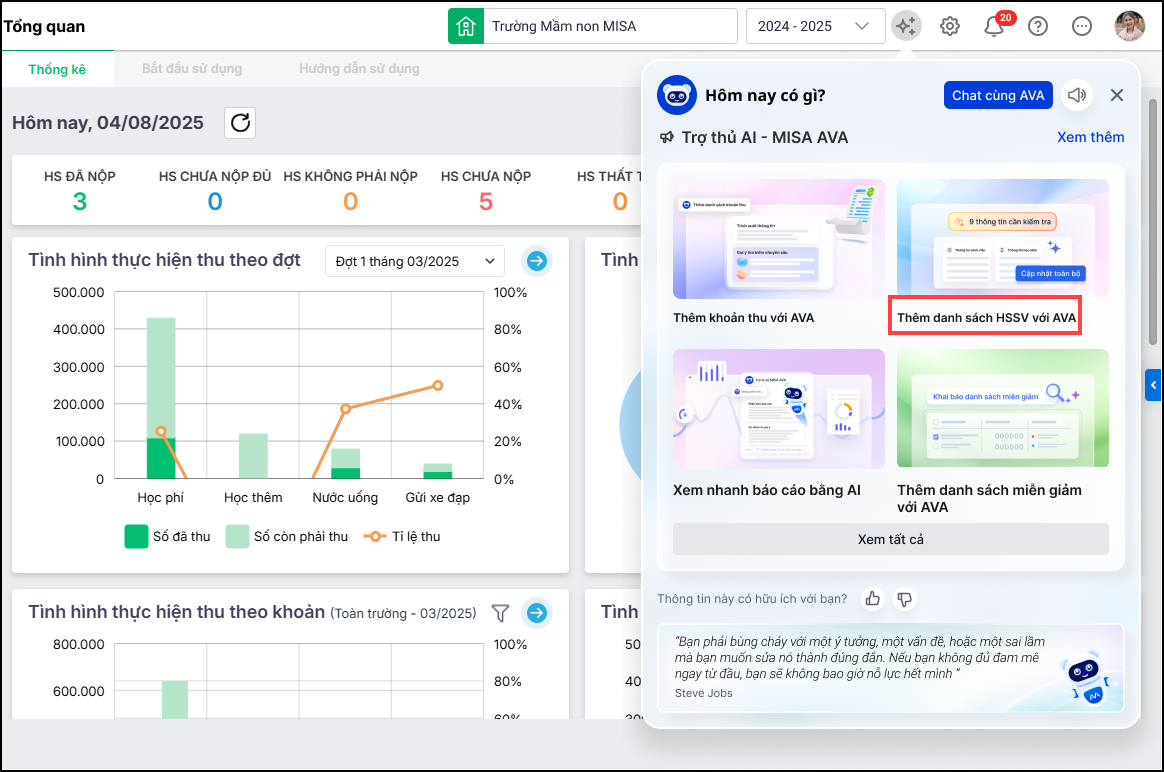1164x772 pixels.
Task: Click the help question mark icon
Action: tap(1038, 26)
